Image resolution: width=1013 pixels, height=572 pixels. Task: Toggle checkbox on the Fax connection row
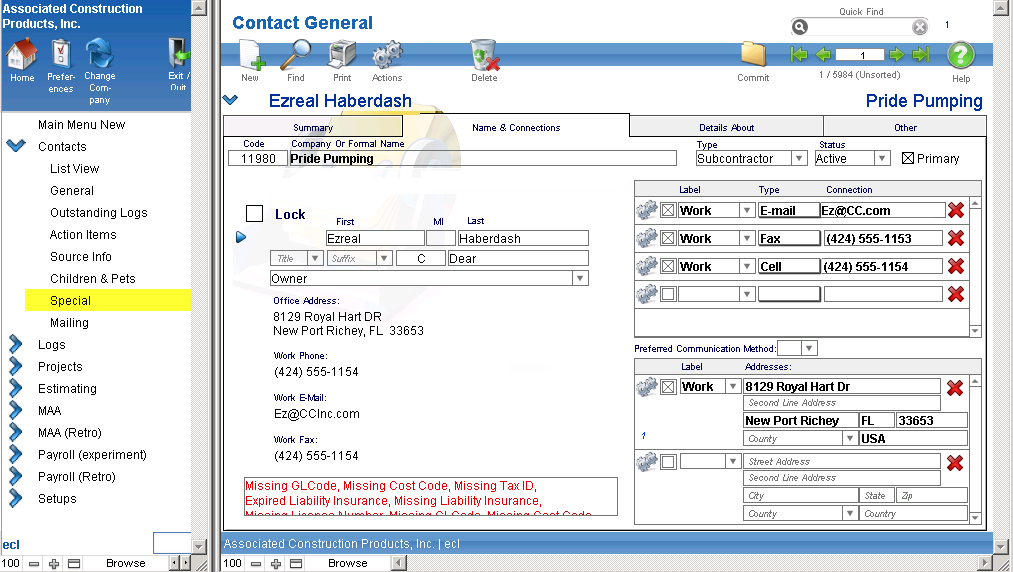(x=668, y=238)
